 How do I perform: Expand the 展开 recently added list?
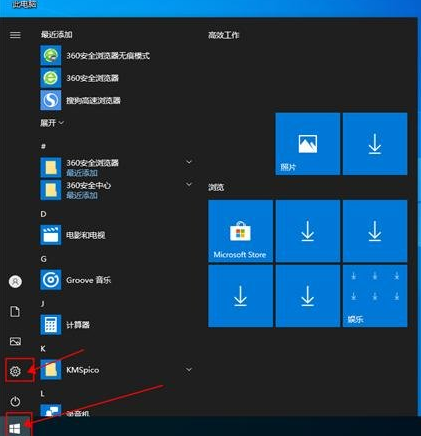tap(52, 123)
